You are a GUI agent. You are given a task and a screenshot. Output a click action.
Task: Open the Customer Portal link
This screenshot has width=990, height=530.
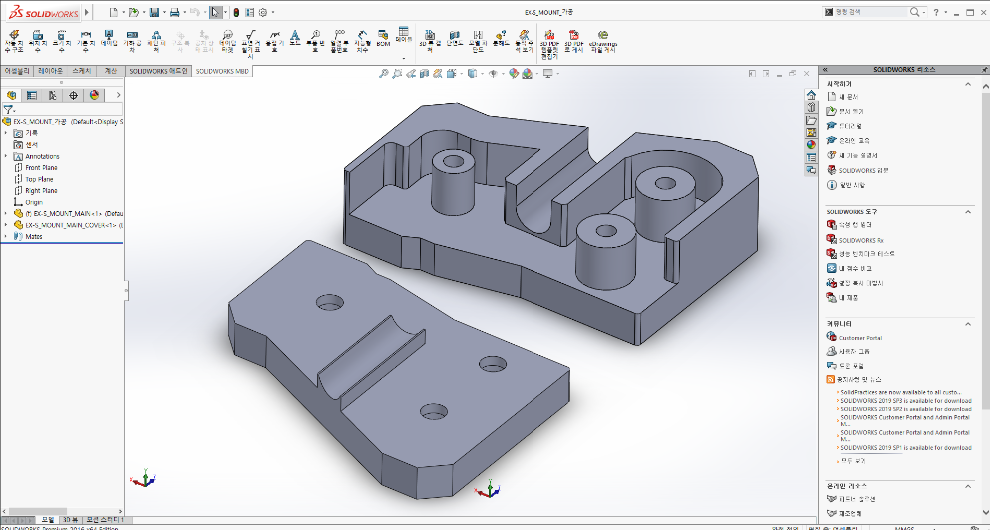pyautogui.click(x=860, y=337)
